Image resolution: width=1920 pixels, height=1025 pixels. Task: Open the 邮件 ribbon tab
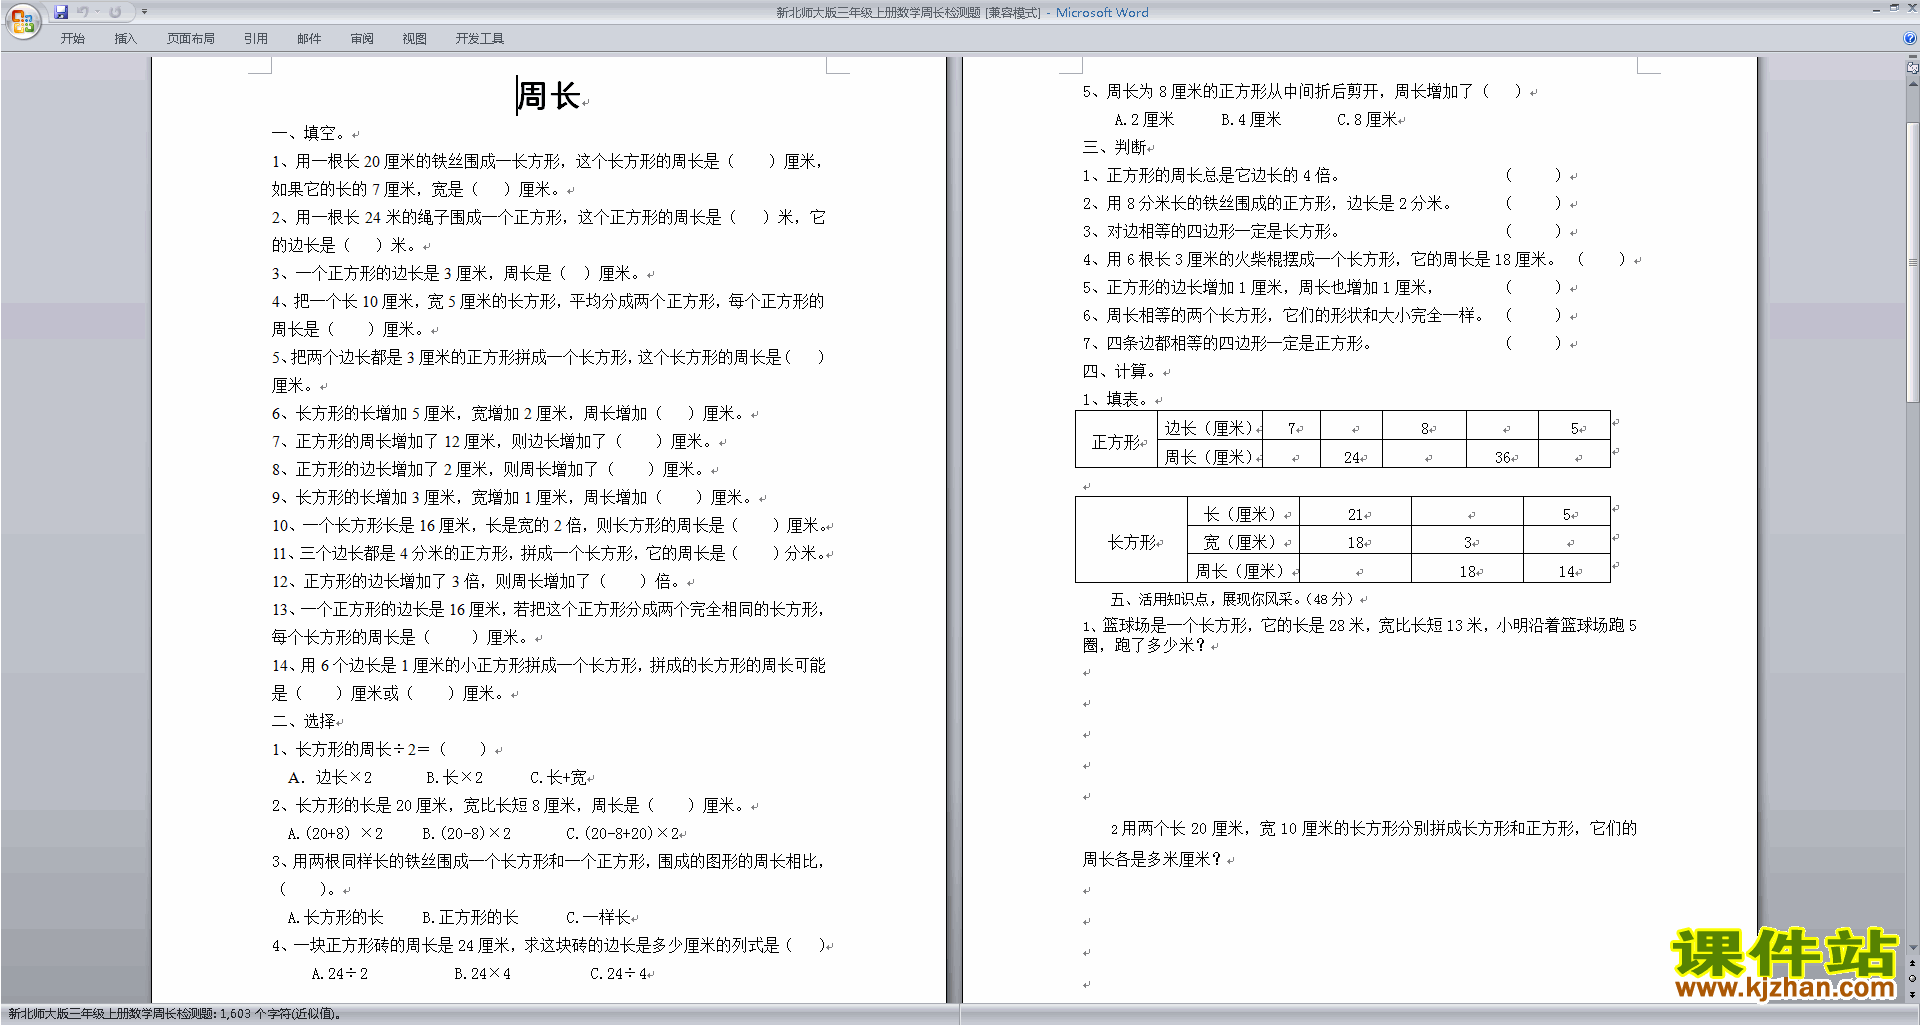tap(309, 39)
